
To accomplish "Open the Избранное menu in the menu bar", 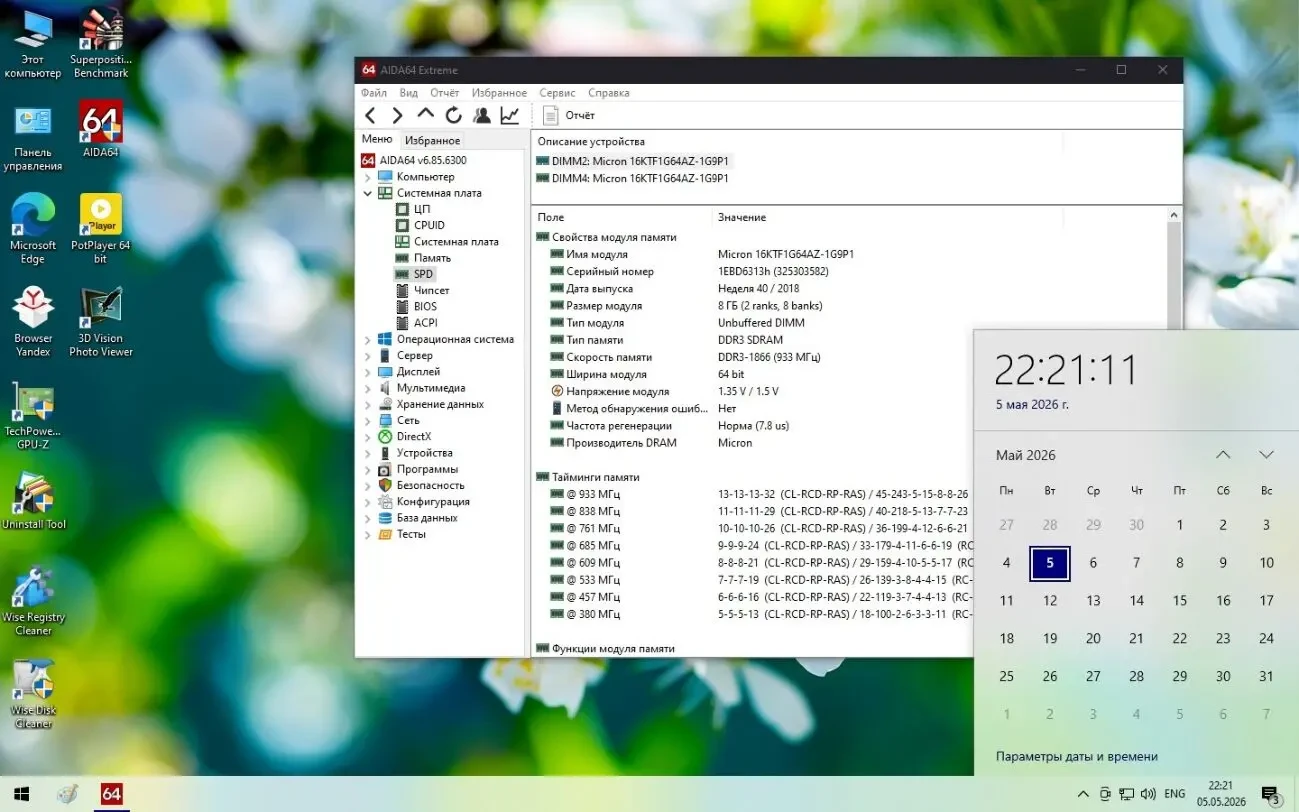I will coord(499,93).
